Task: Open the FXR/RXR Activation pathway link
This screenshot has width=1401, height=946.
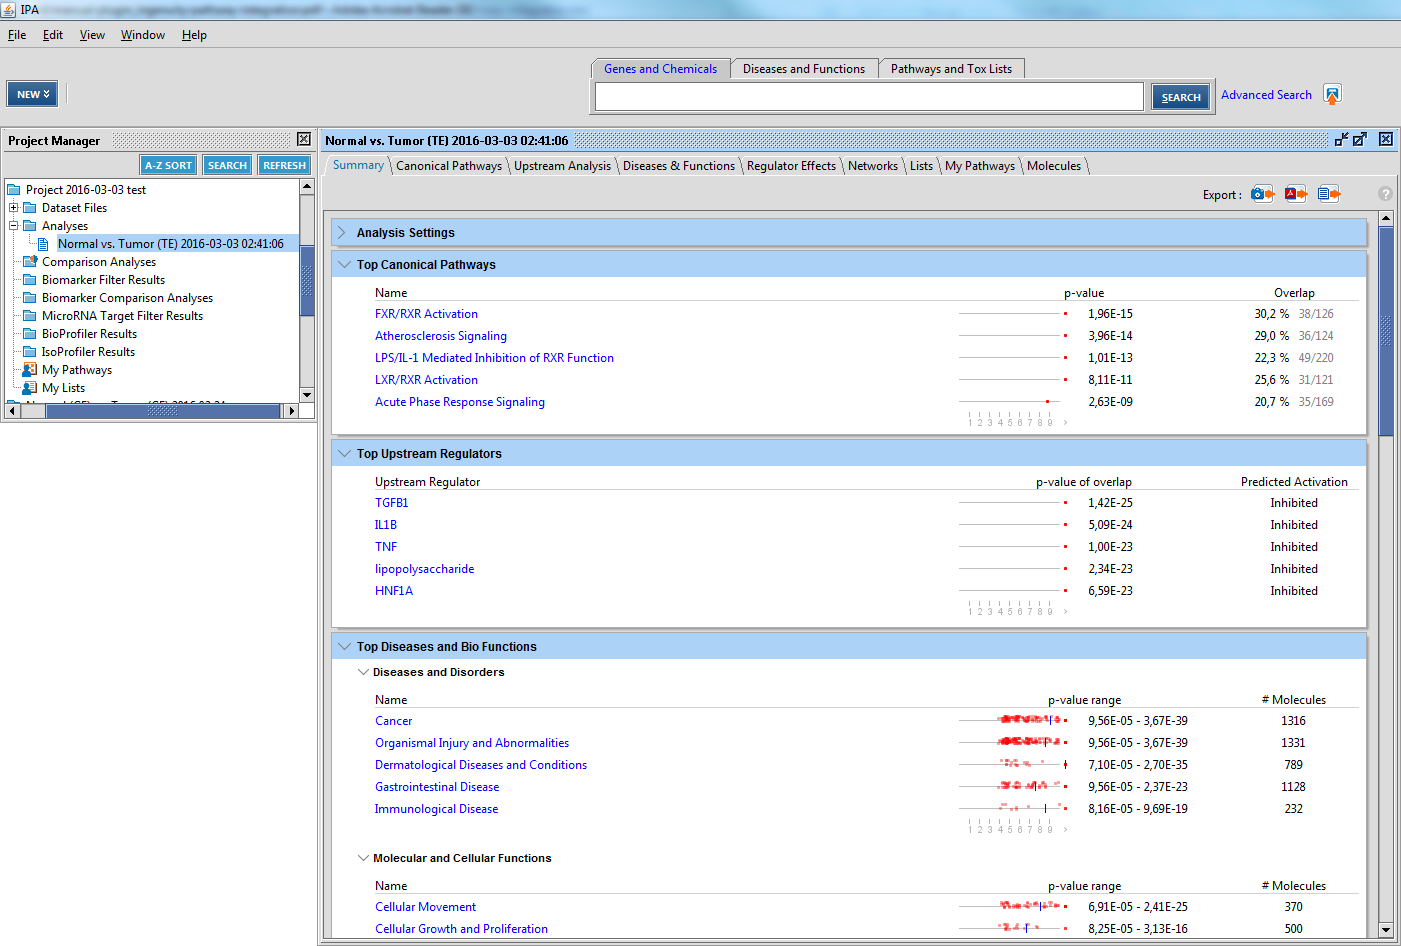Action: click(x=426, y=314)
